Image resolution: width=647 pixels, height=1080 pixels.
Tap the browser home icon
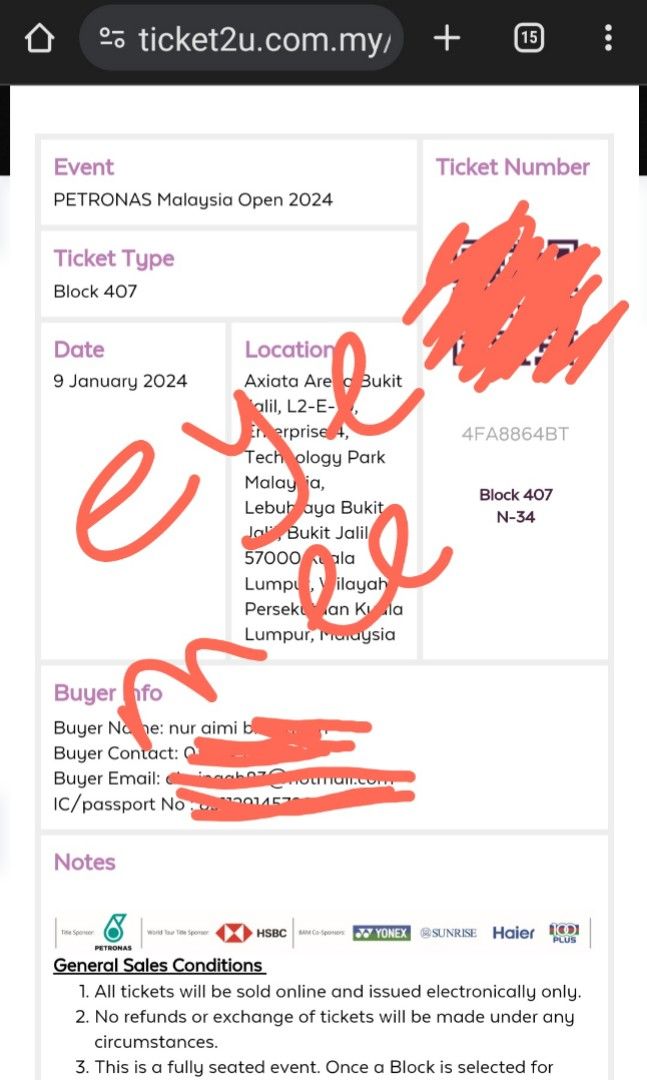point(39,38)
